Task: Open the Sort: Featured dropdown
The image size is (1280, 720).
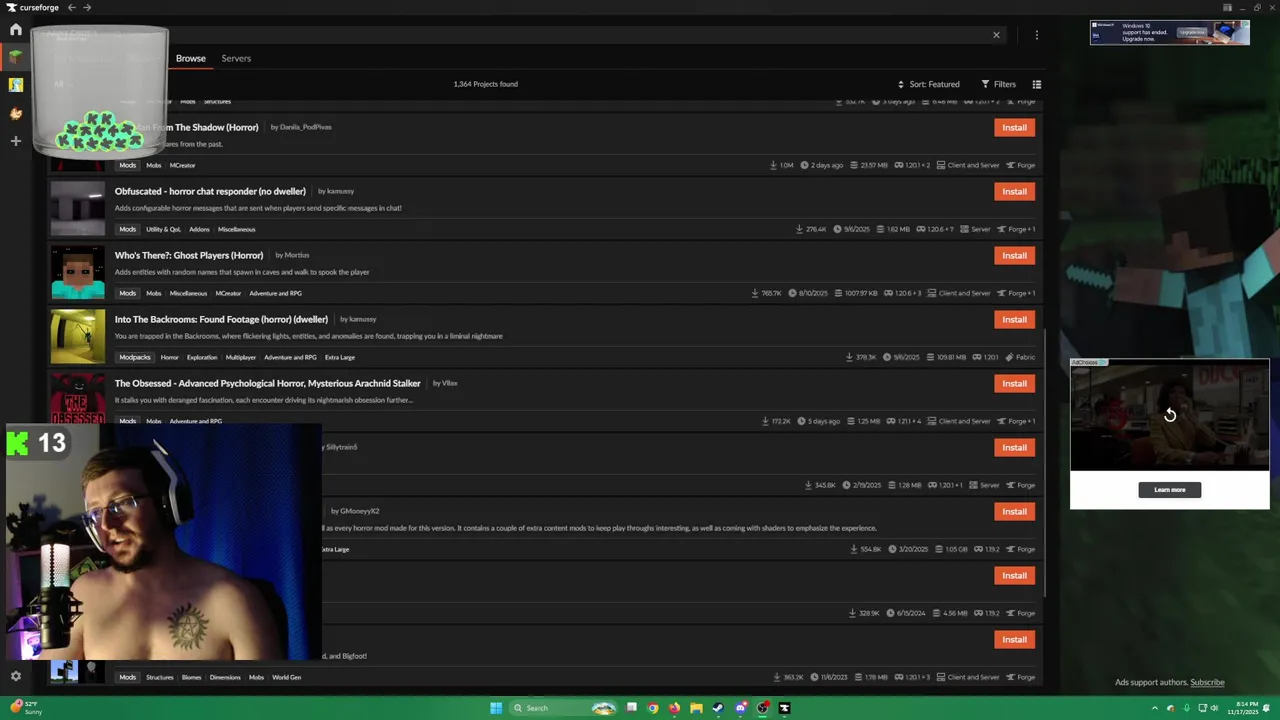Action: [928, 84]
